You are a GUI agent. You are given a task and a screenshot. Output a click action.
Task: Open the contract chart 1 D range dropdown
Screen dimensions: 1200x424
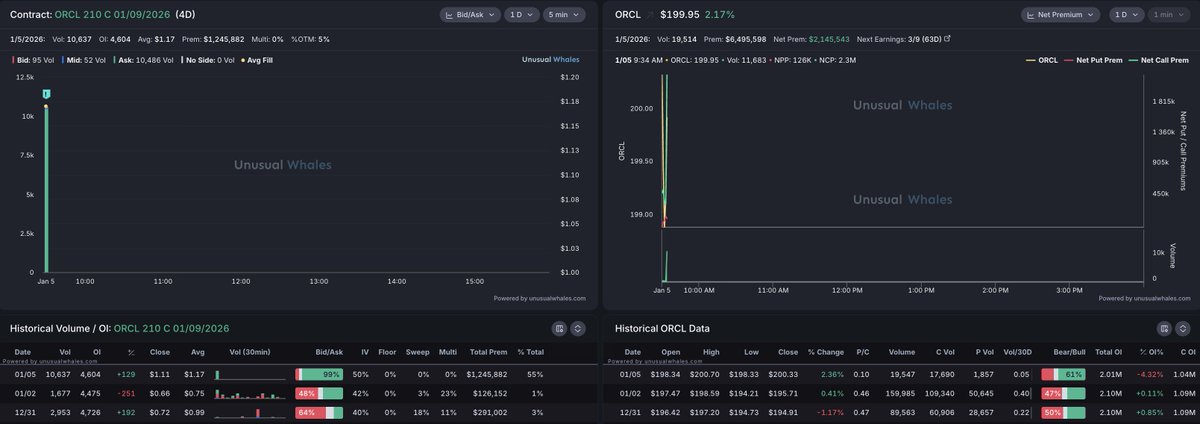[x=522, y=15]
